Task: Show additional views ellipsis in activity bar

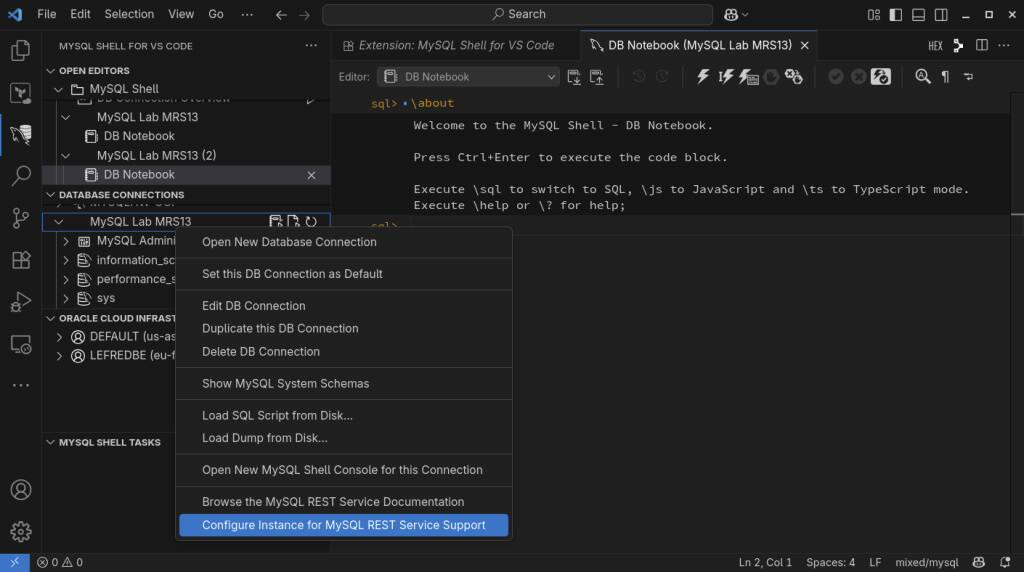Action: click(x=20, y=385)
